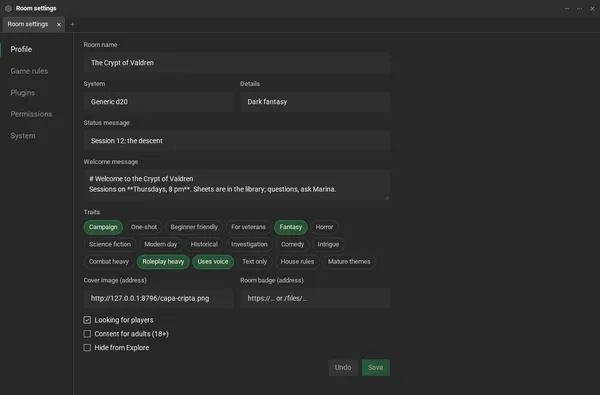The width and height of the screenshot is (600, 395).
Task: Click the Room name field
Action: pos(236,63)
